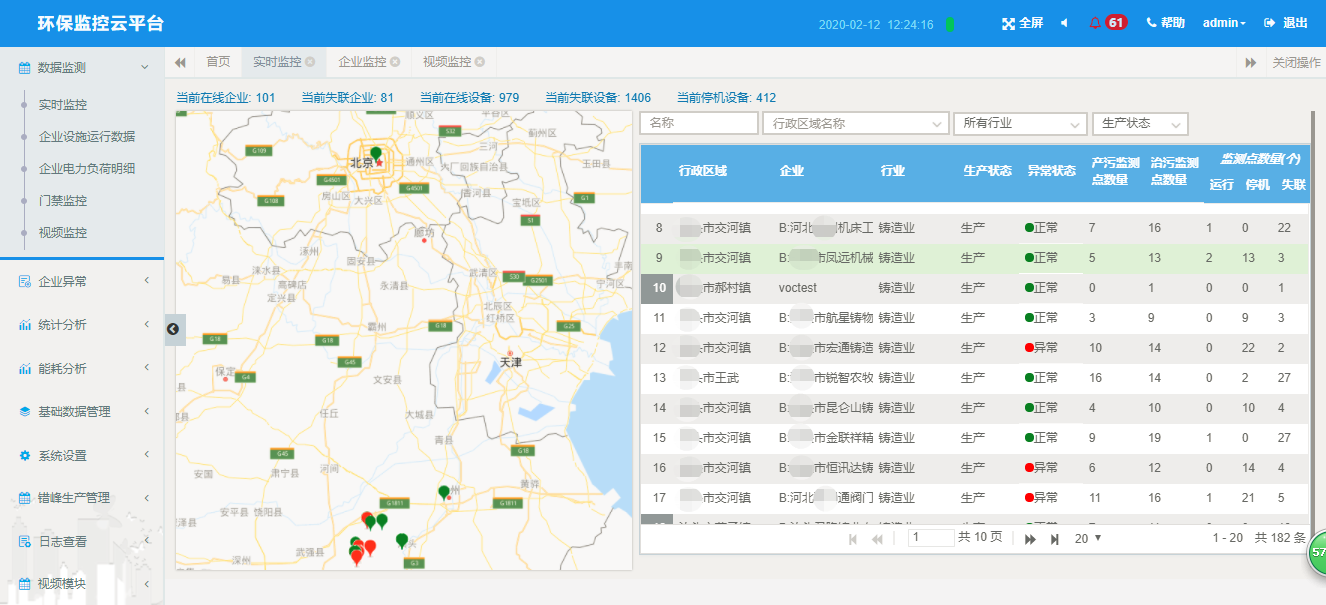Collapse sidebar with the round arrow handle
Image resolution: width=1326 pixels, height=605 pixels.
[172, 328]
